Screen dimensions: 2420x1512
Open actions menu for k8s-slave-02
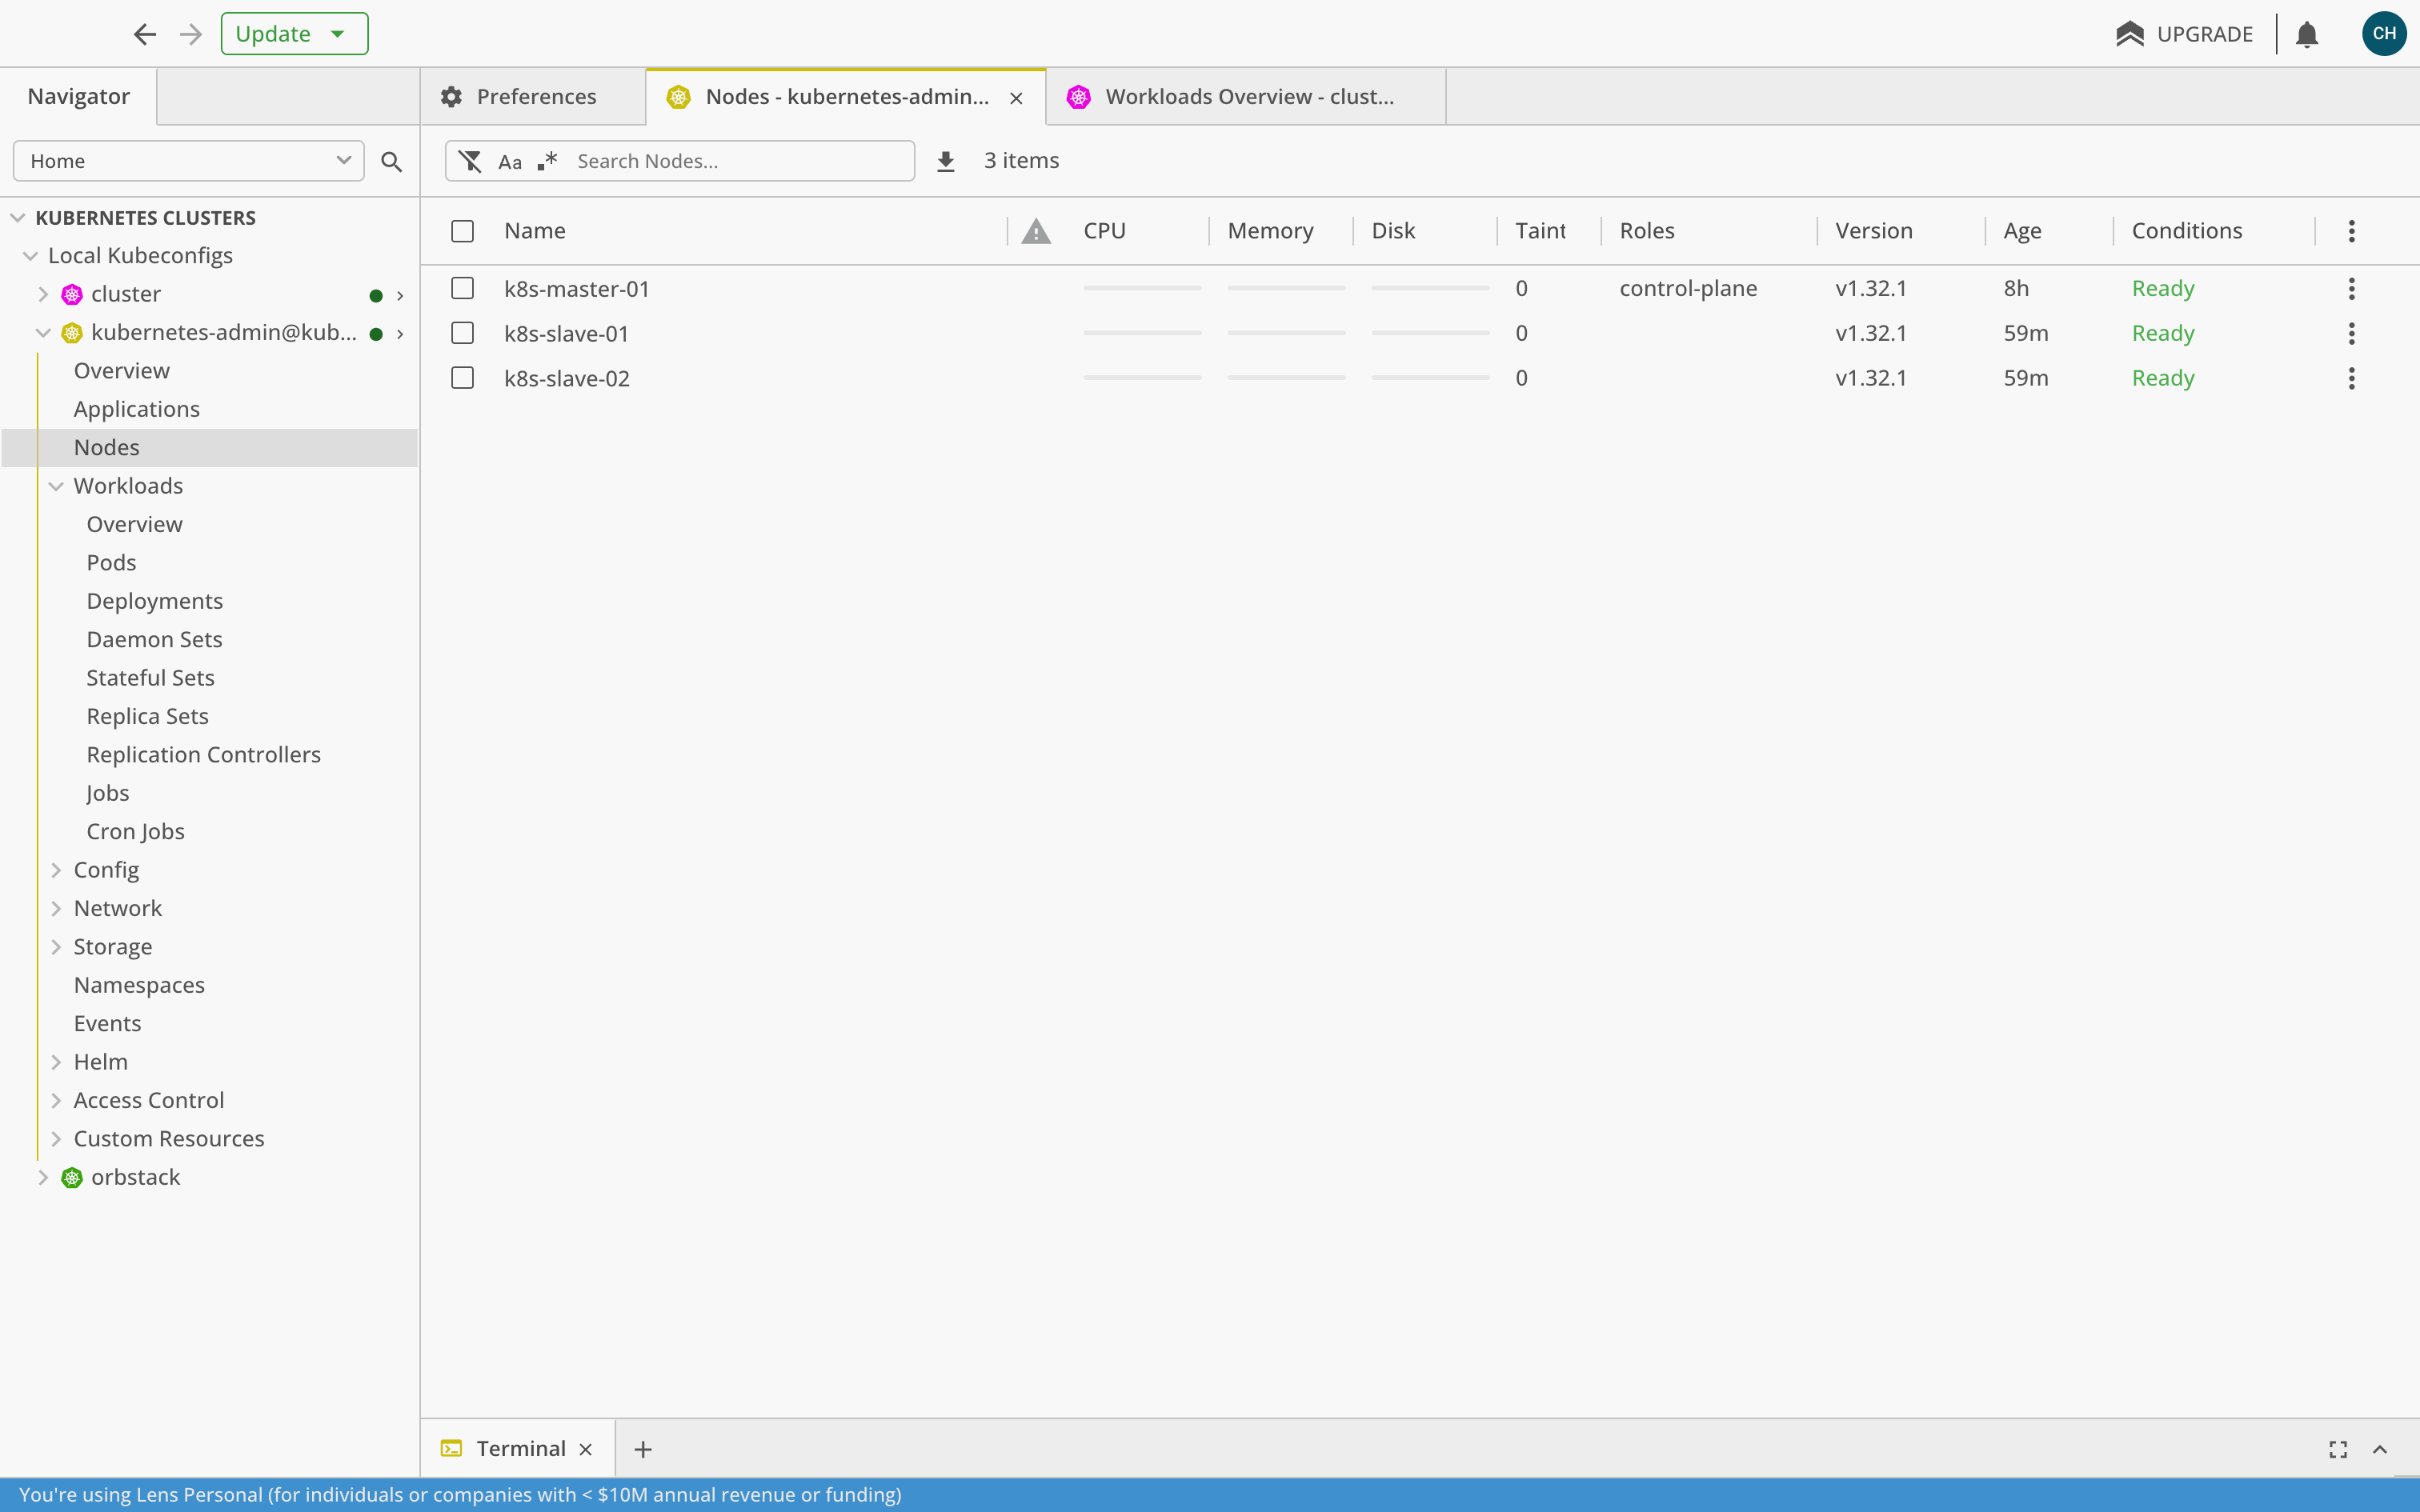2351,378
